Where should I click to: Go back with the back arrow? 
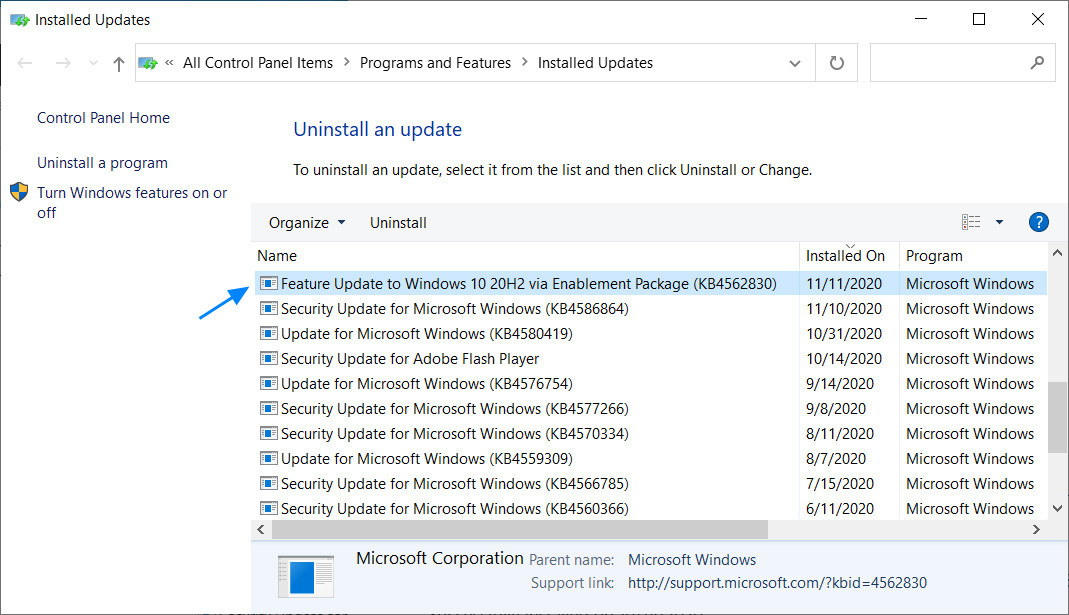click(25, 63)
